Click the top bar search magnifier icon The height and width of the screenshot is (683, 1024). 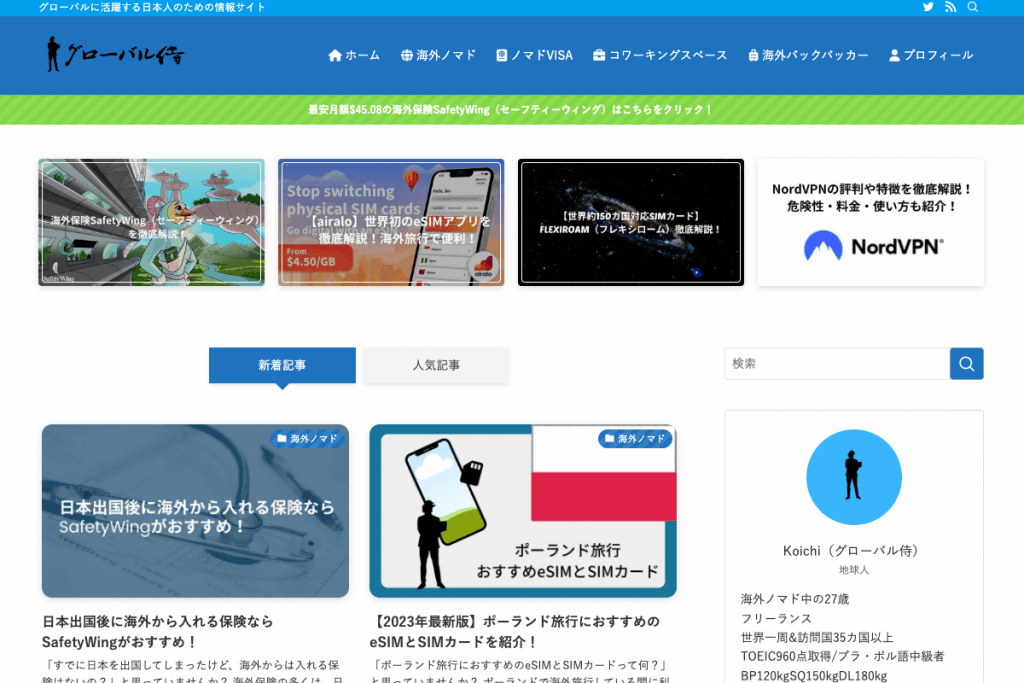[x=973, y=7]
